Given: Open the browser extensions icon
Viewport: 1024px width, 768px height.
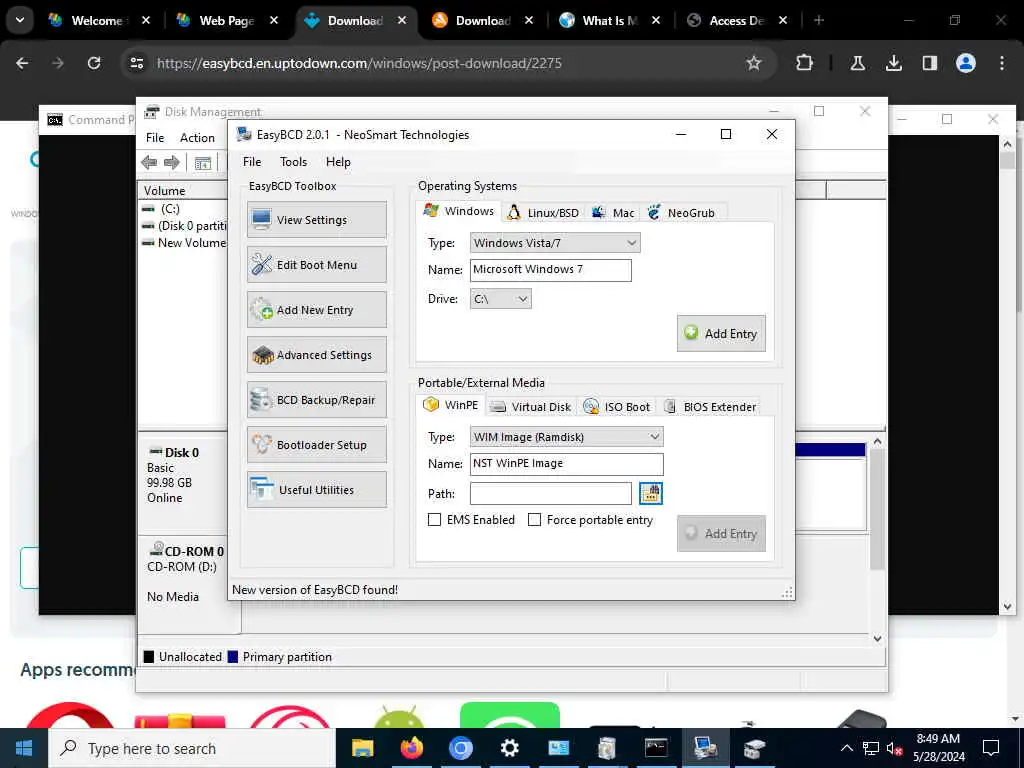Looking at the screenshot, I should pyautogui.click(x=805, y=63).
